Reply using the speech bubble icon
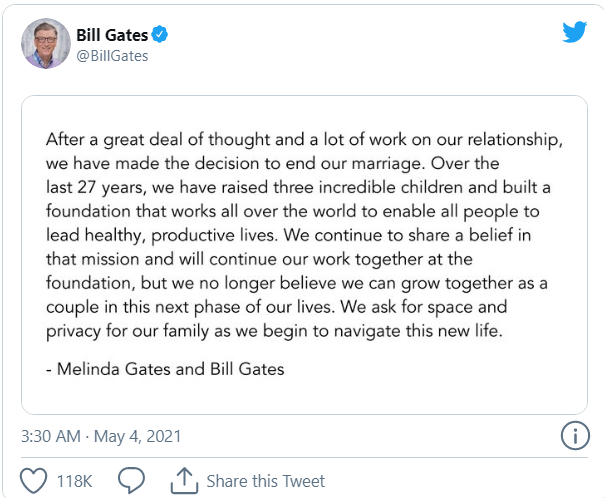Viewport: 604px width, 498px height. [132, 481]
